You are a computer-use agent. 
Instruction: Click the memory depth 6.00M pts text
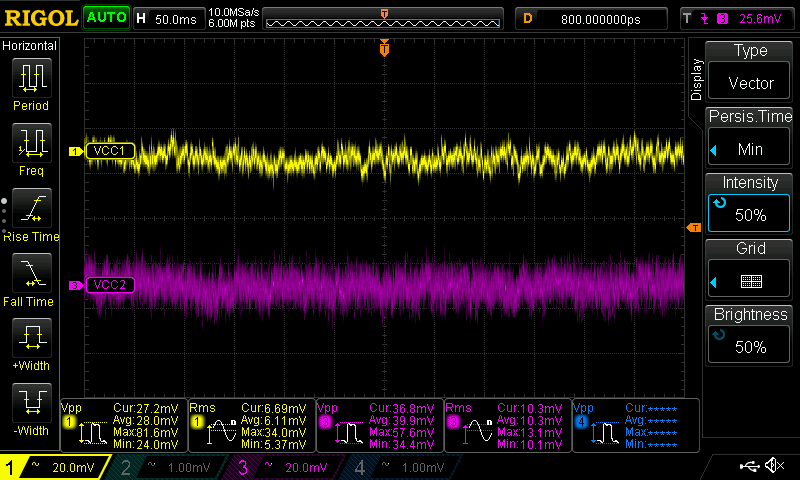(232, 23)
